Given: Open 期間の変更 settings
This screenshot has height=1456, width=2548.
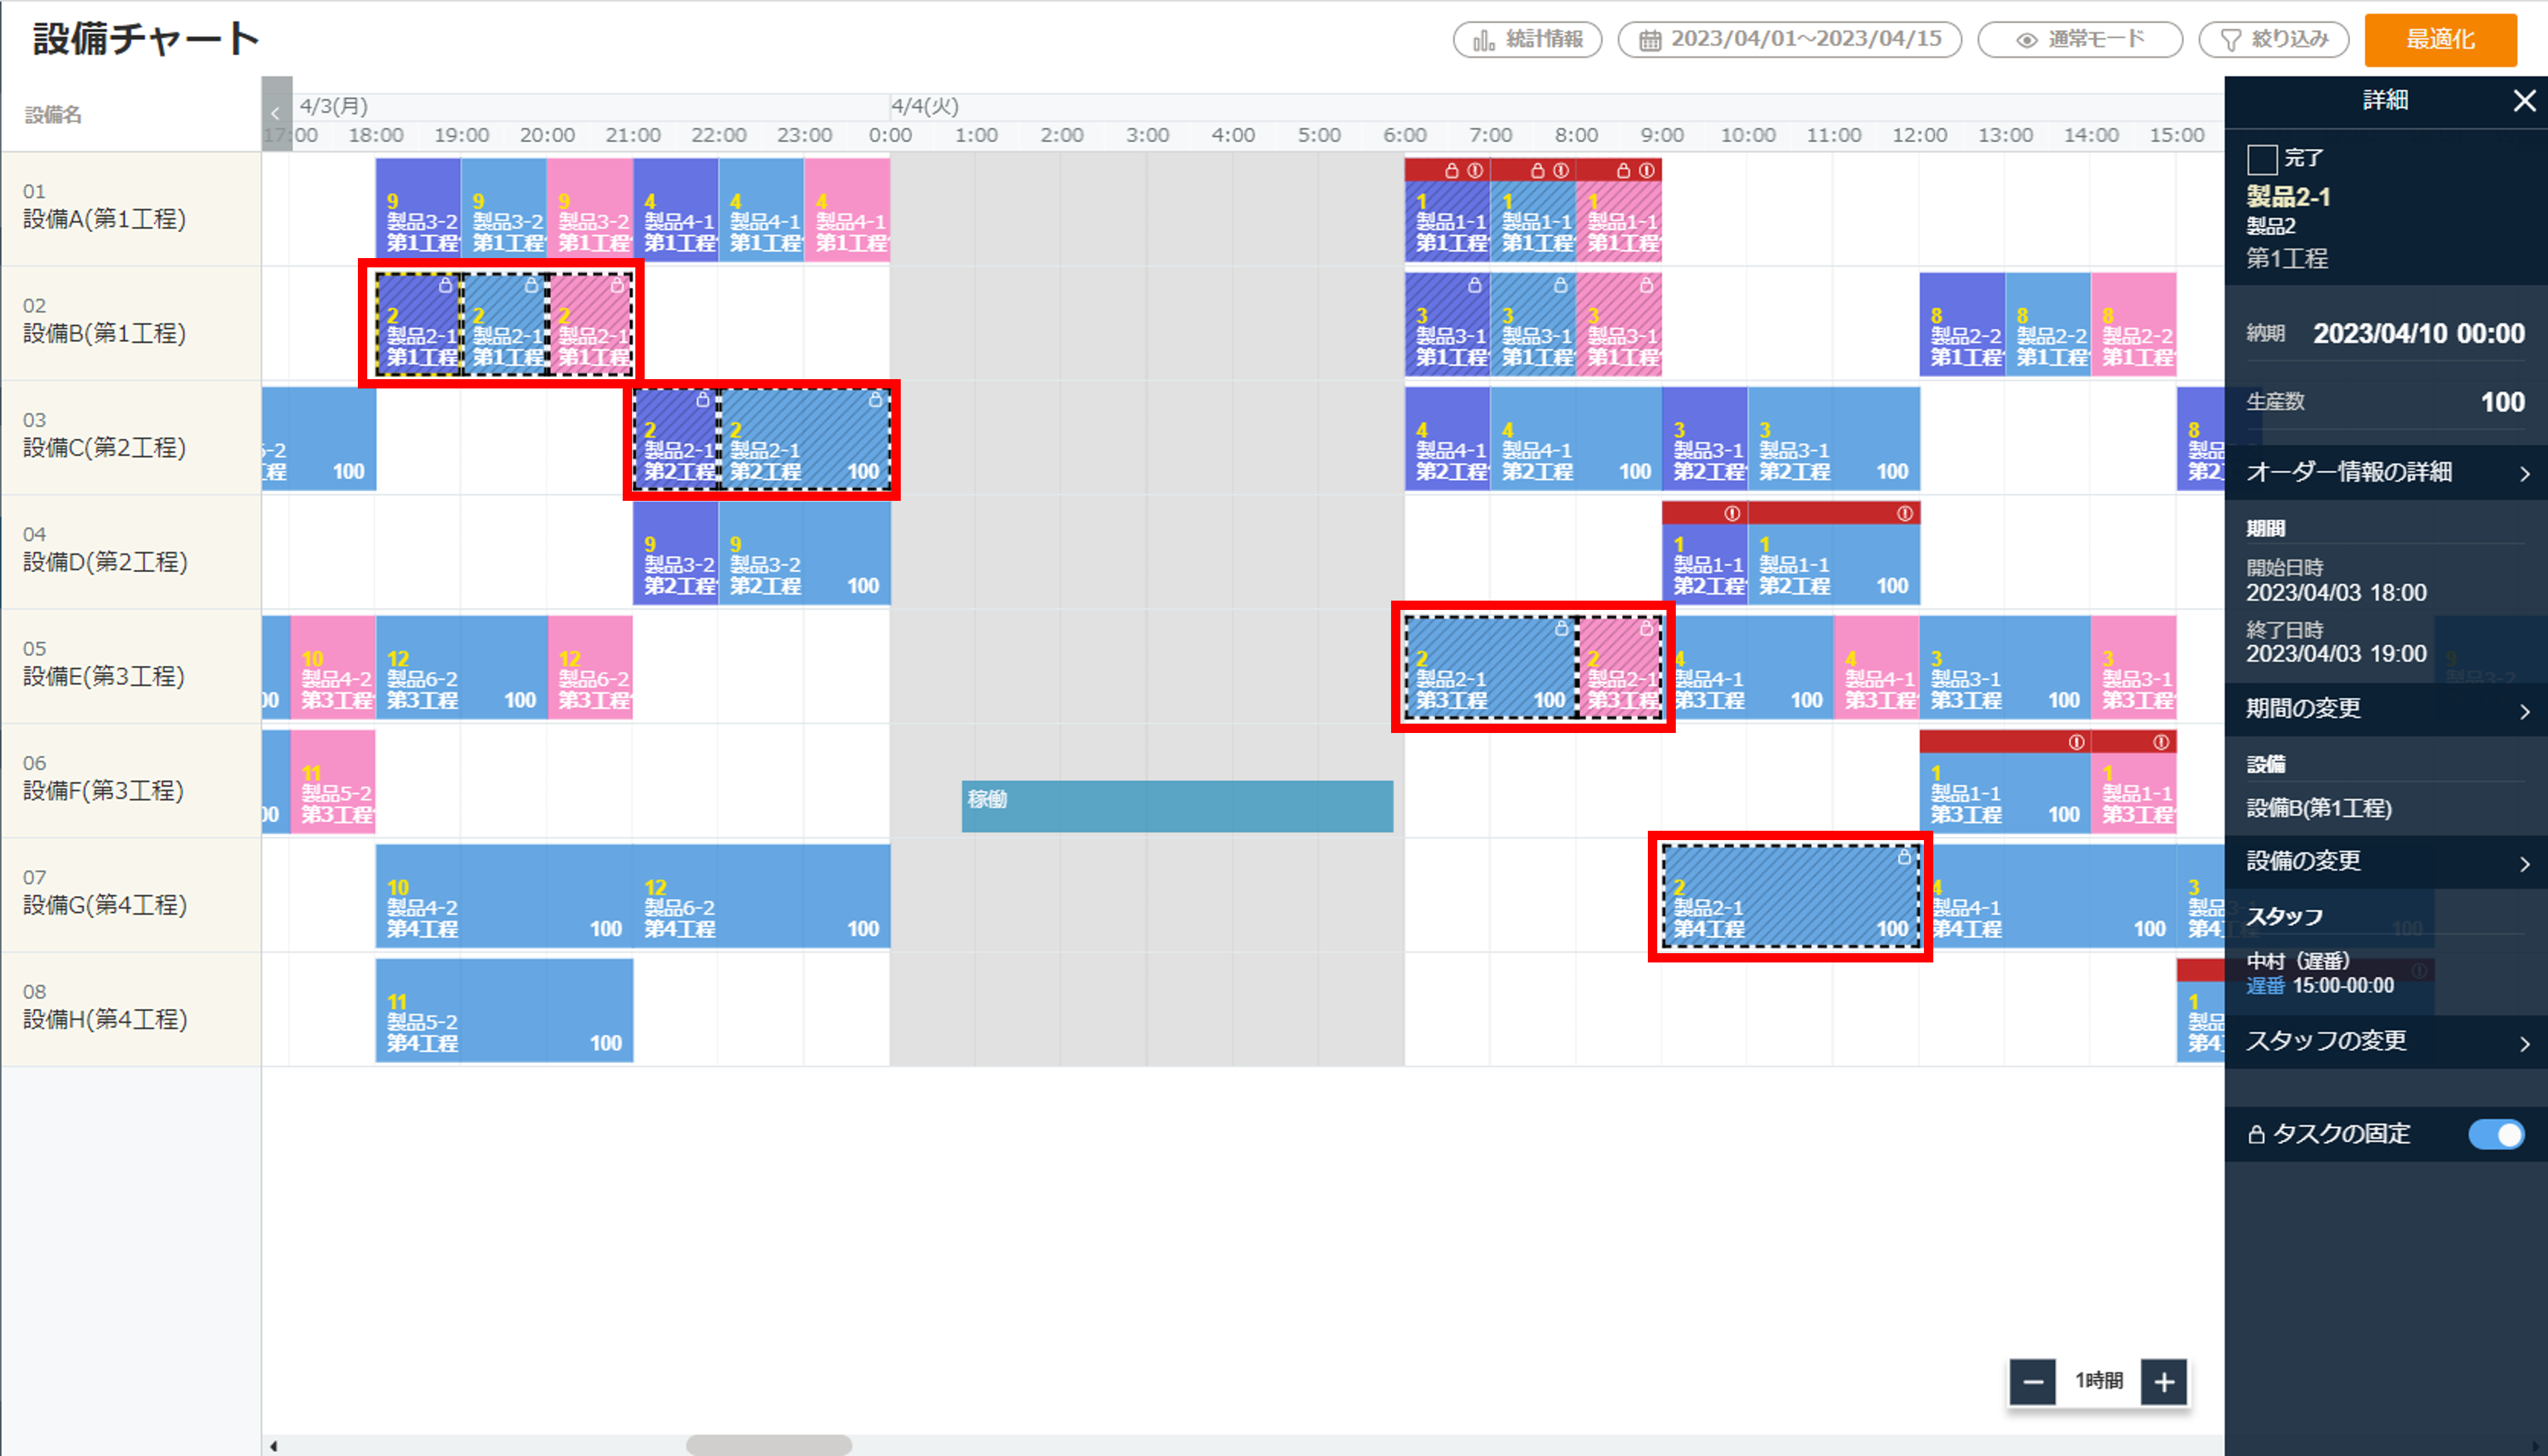Looking at the screenshot, I should [x=2386, y=709].
